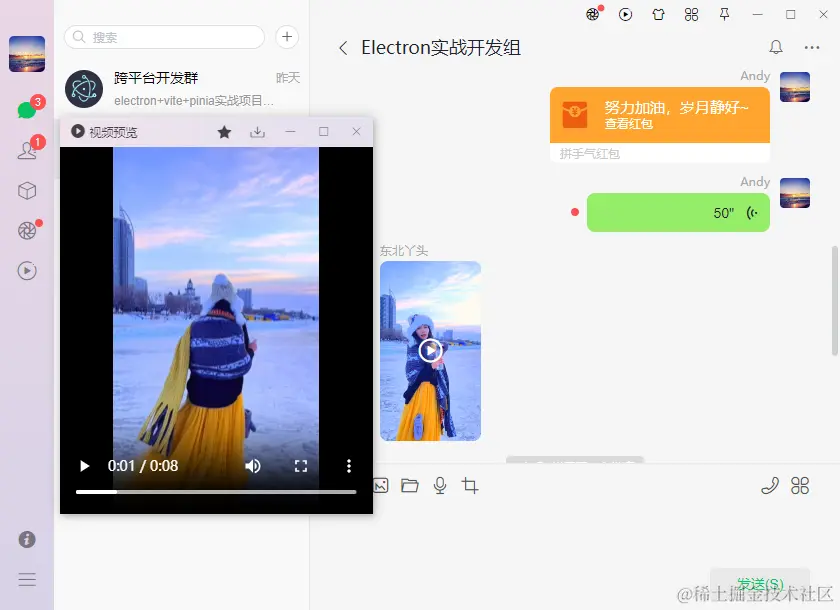Open Video Channels play icon in title bar
Image resolution: width=840 pixels, height=610 pixels.
click(626, 14)
